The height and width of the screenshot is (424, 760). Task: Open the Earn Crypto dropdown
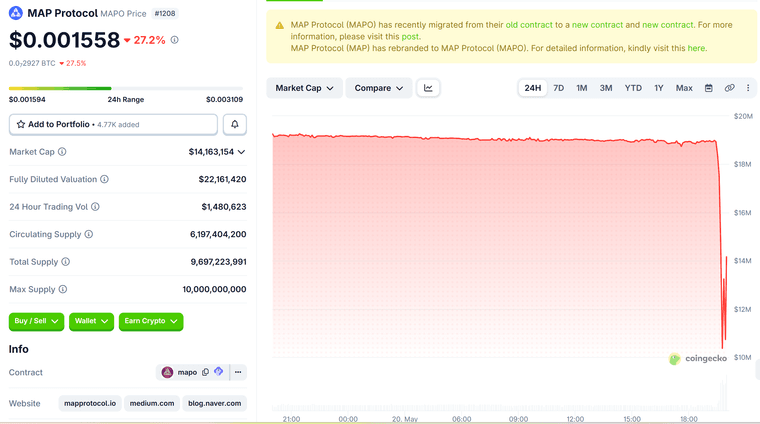151,321
